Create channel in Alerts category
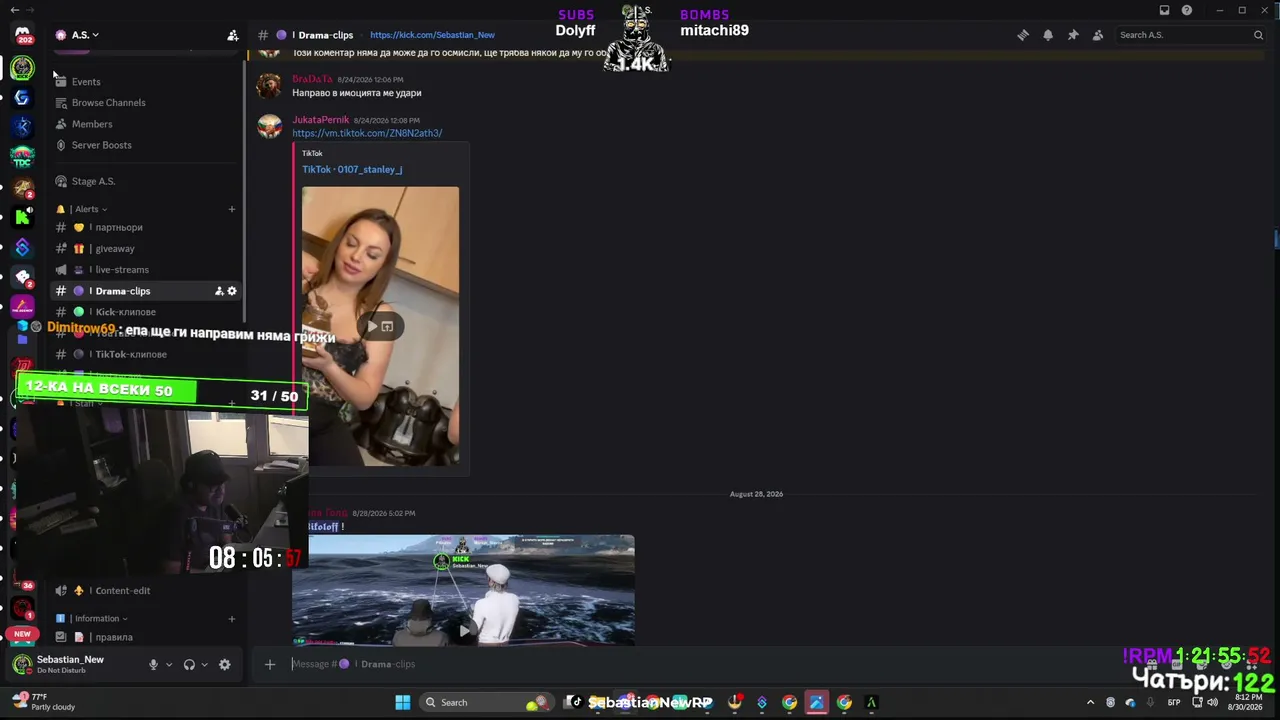Image resolution: width=1280 pixels, height=720 pixels. click(x=232, y=209)
